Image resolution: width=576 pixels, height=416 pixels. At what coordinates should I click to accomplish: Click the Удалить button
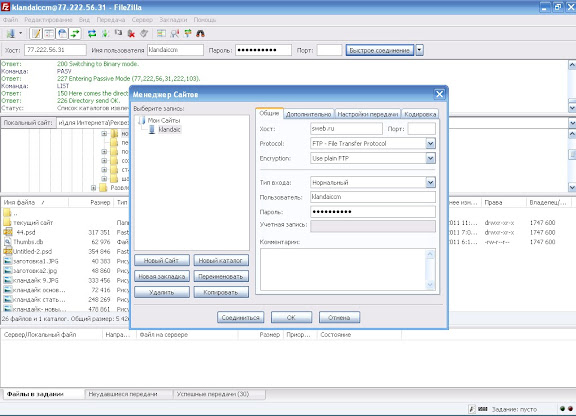pyautogui.click(x=162, y=292)
